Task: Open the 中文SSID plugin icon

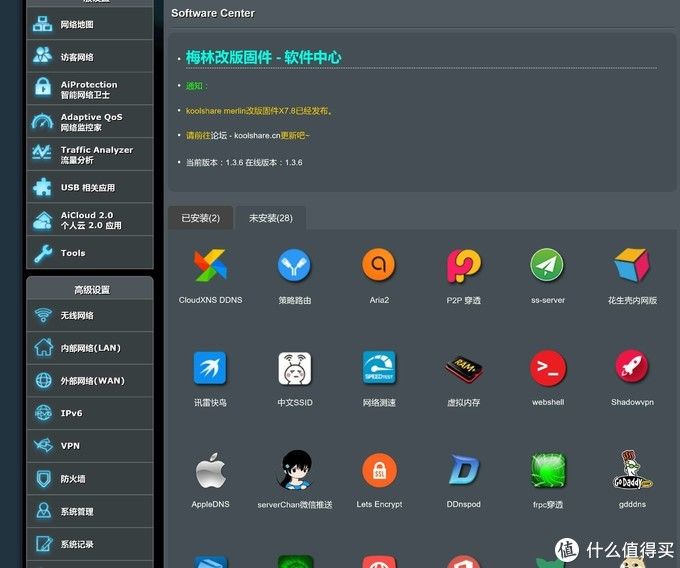Action: 294,368
